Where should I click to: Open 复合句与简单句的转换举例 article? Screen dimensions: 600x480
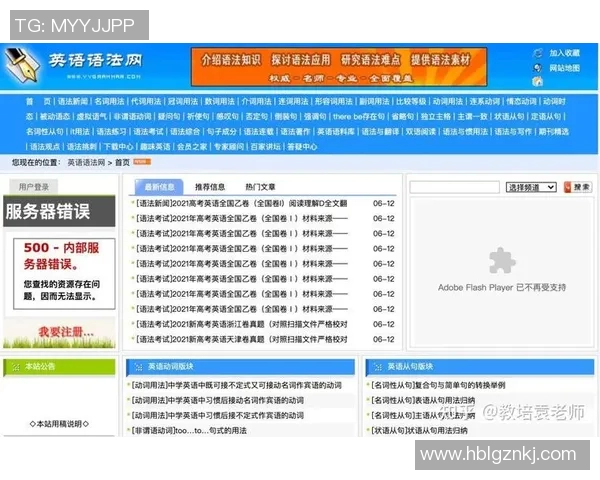point(438,385)
